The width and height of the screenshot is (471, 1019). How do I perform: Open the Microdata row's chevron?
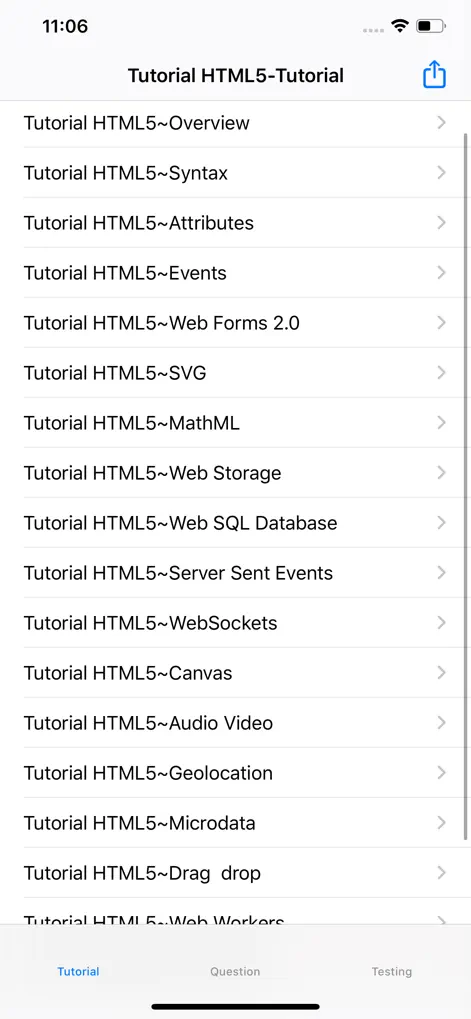[442, 823]
